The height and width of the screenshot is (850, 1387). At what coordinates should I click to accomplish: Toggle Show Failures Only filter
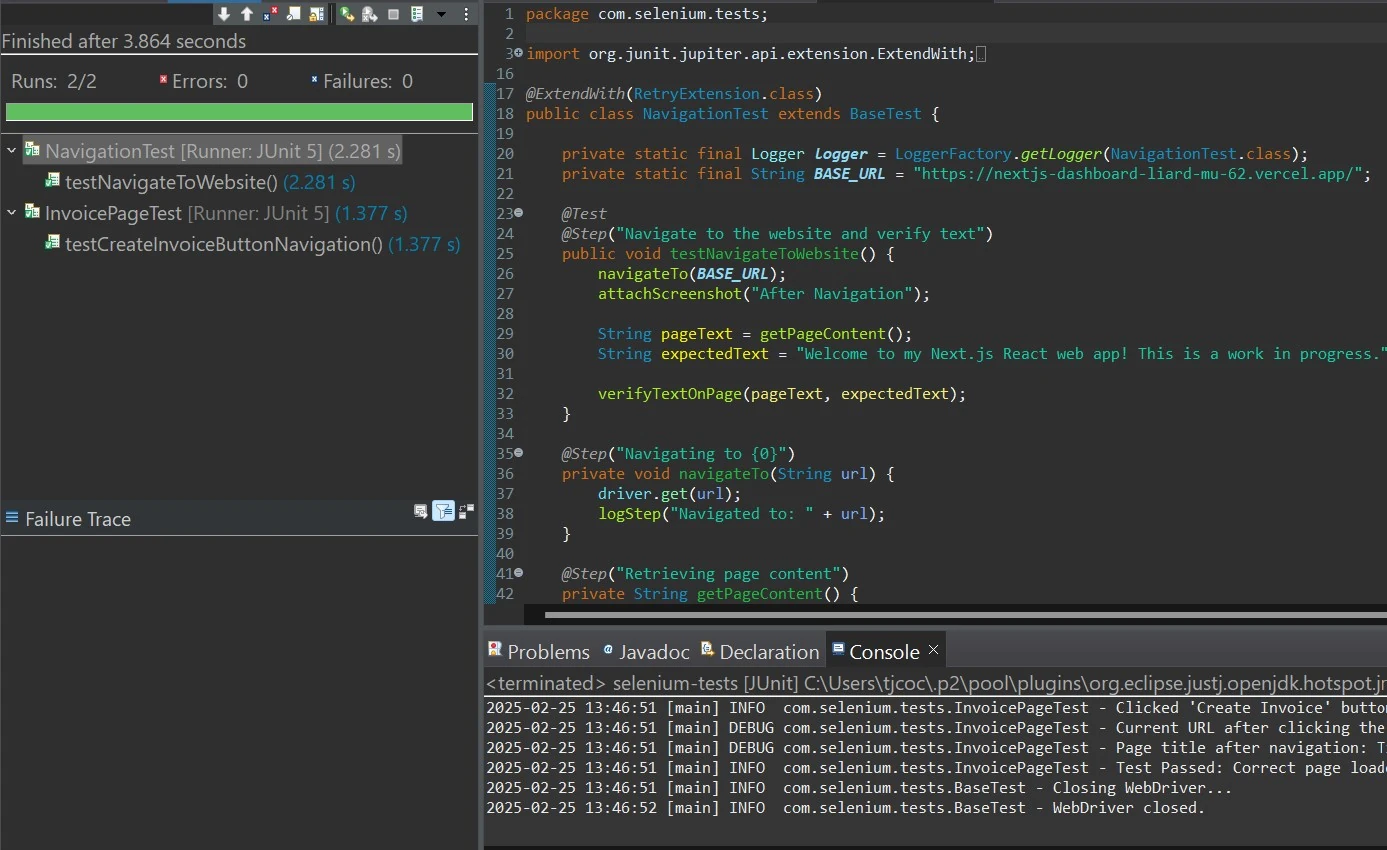pyautogui.click(x=271, y=14)
